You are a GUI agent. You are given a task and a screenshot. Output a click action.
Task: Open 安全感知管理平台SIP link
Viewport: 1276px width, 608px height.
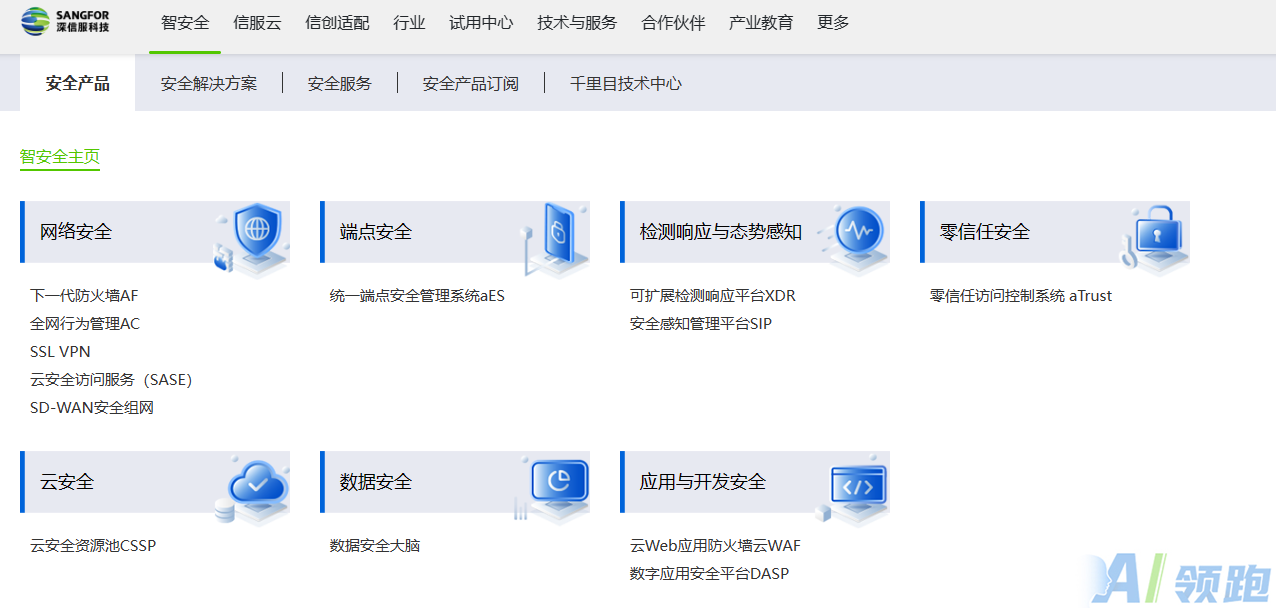pyautogui.click(x=701, y=323)
